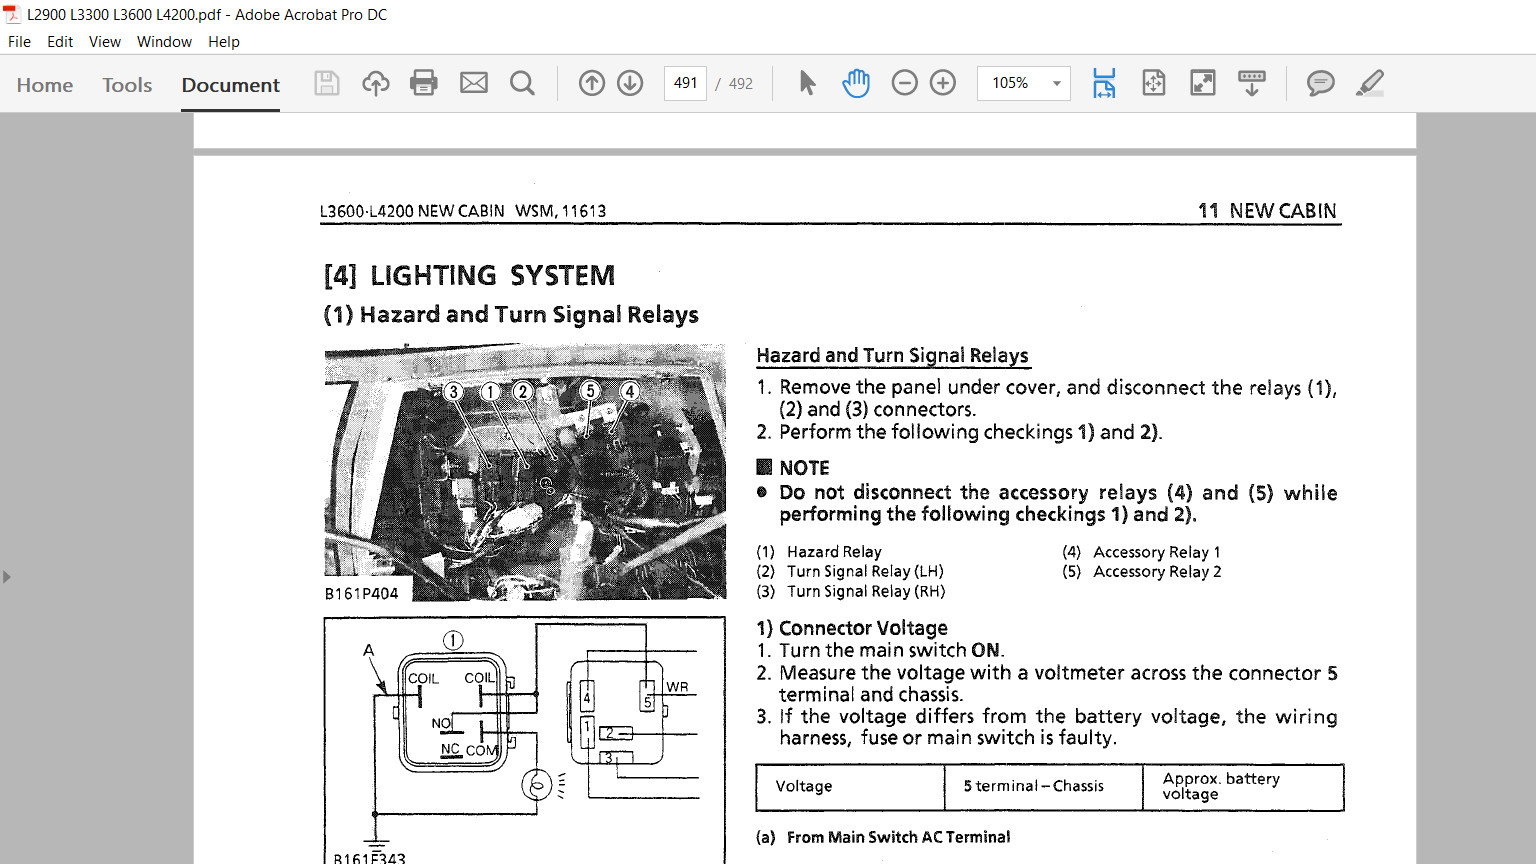Click the underlined 'Hazard and Turn Signal Relays' heading
Viewport: 1536px width, 864px height.
pyautogui.click(x=892, y=355)
